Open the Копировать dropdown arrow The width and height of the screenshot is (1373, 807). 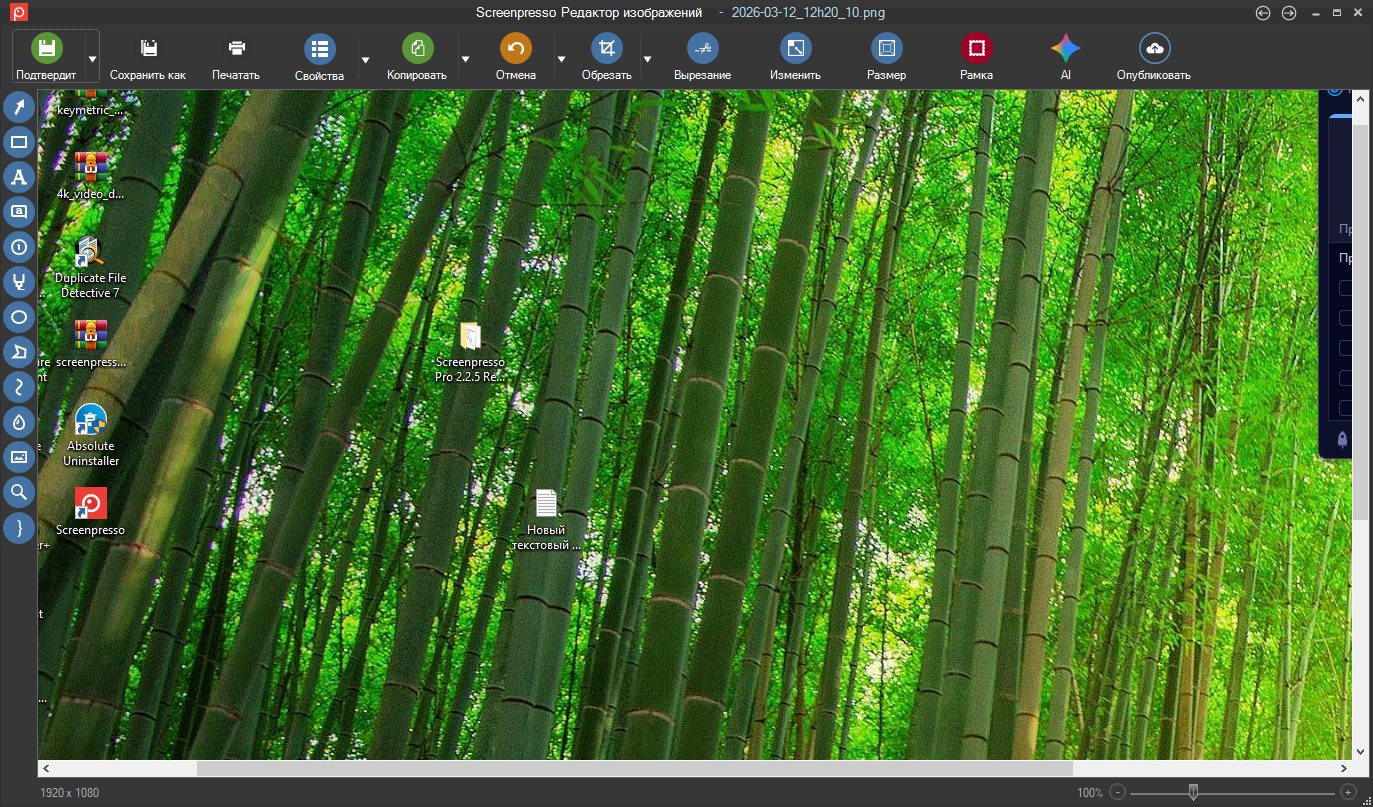[x=465, y=59]
